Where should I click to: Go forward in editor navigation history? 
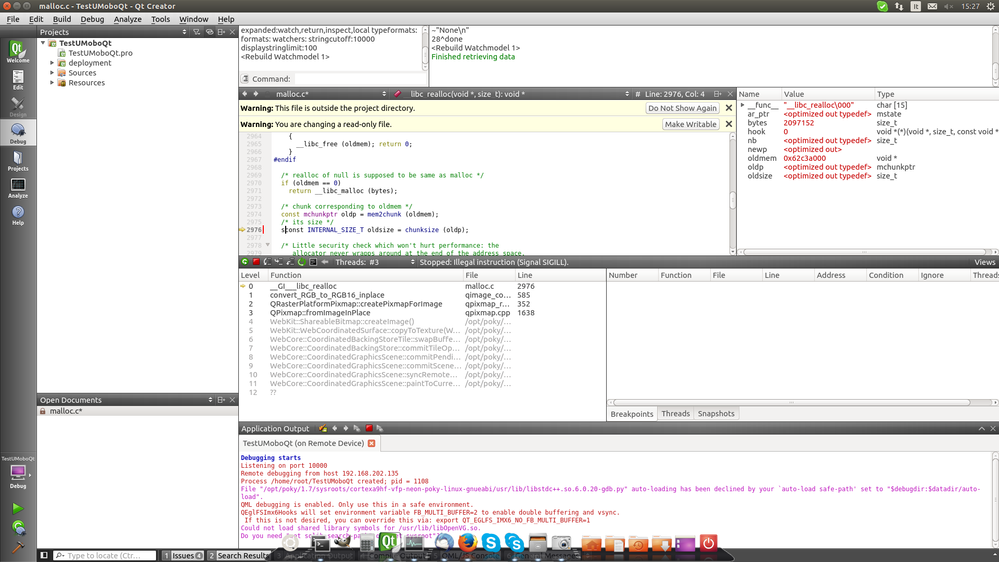click(x=256, y=94)
